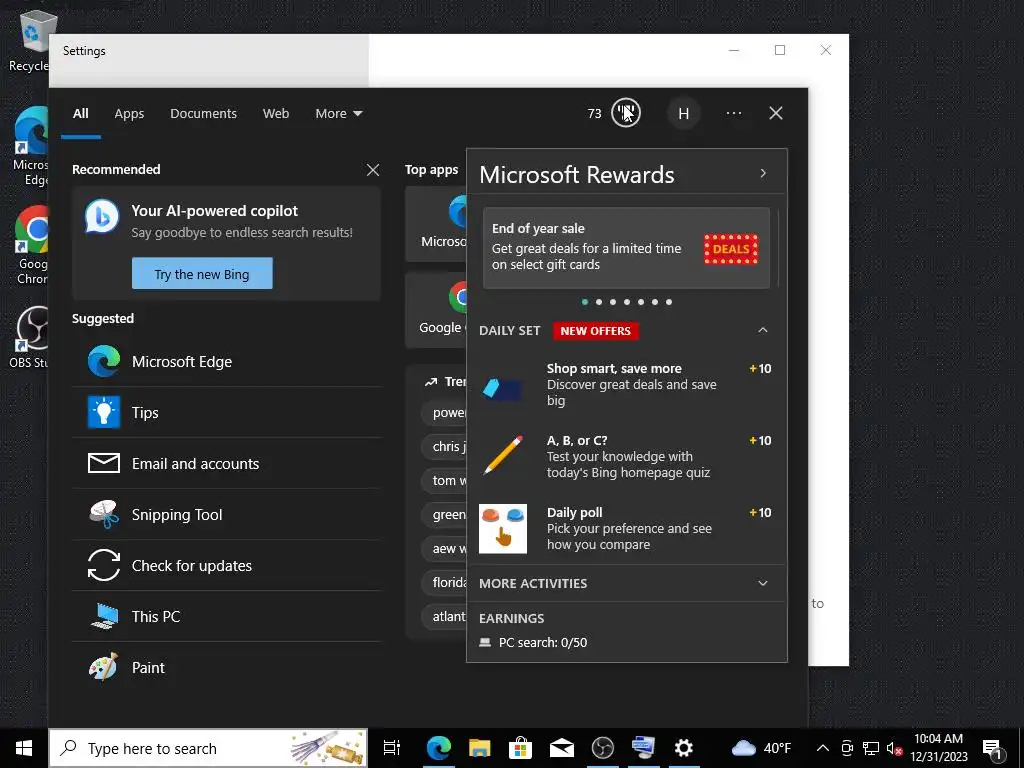
Task: Switch to the Apps tab
Action: point(129,114)
